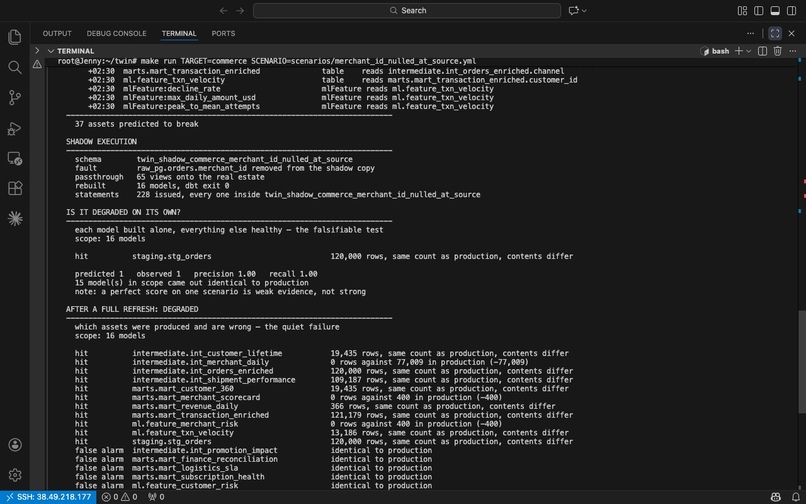
Task: Open the Copilot status icon
Action: click(x=776, y=497)
